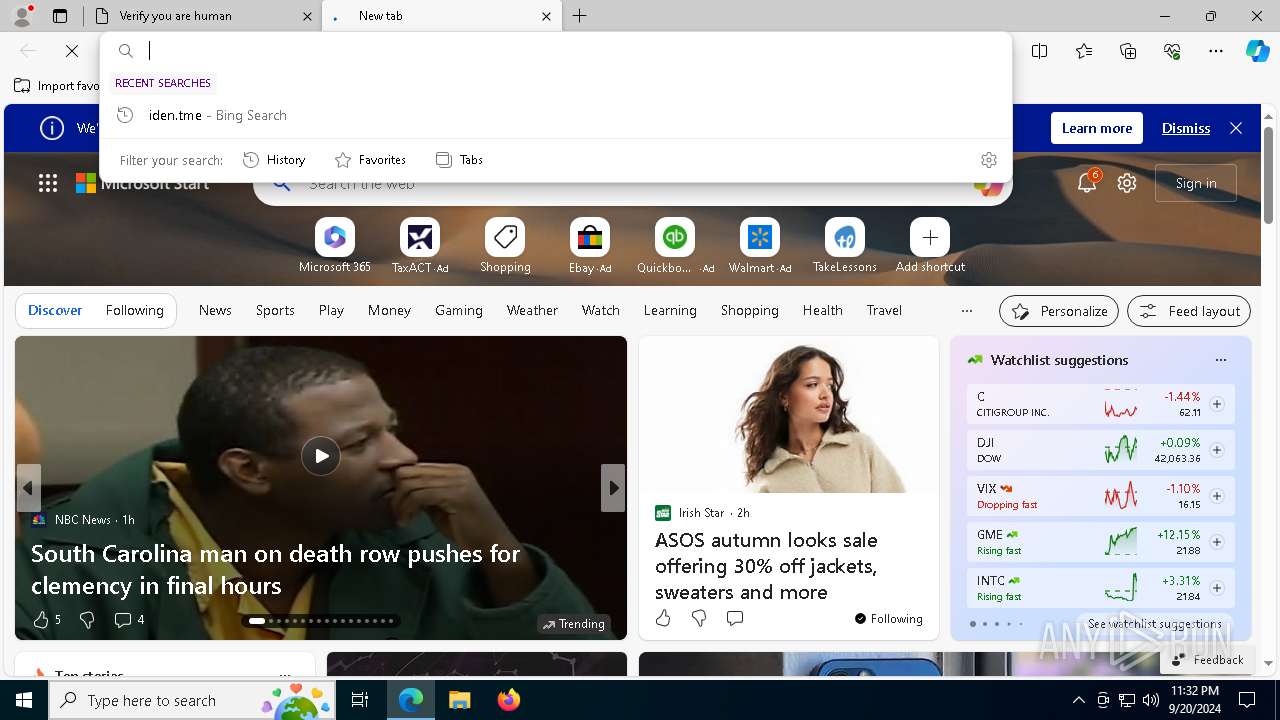Add DJI Dow to watchlist
Viewport: 1280px width, 720px height.
click(x=1217, y=450)
